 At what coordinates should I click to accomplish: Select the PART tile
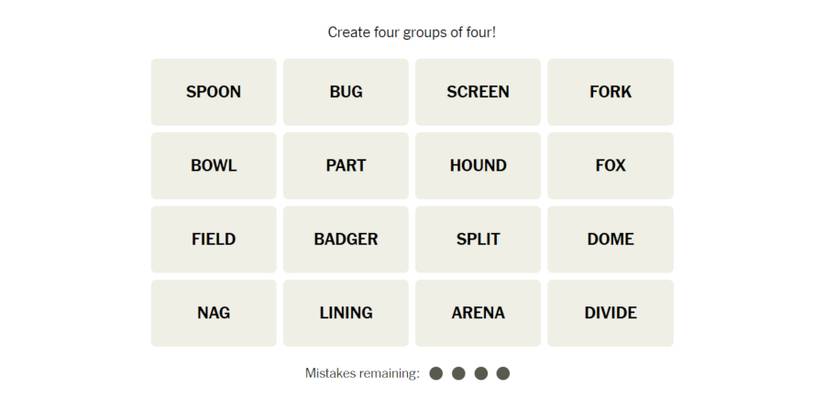click(346, 166)
